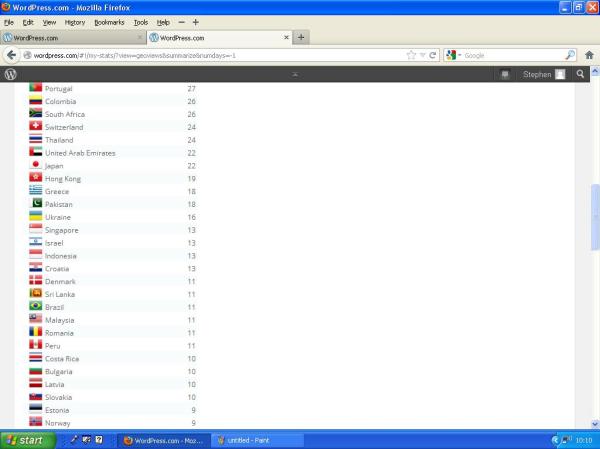The image size is (600, 449).
Task: Open the Tools menu
Action: [x=141, y=23]
